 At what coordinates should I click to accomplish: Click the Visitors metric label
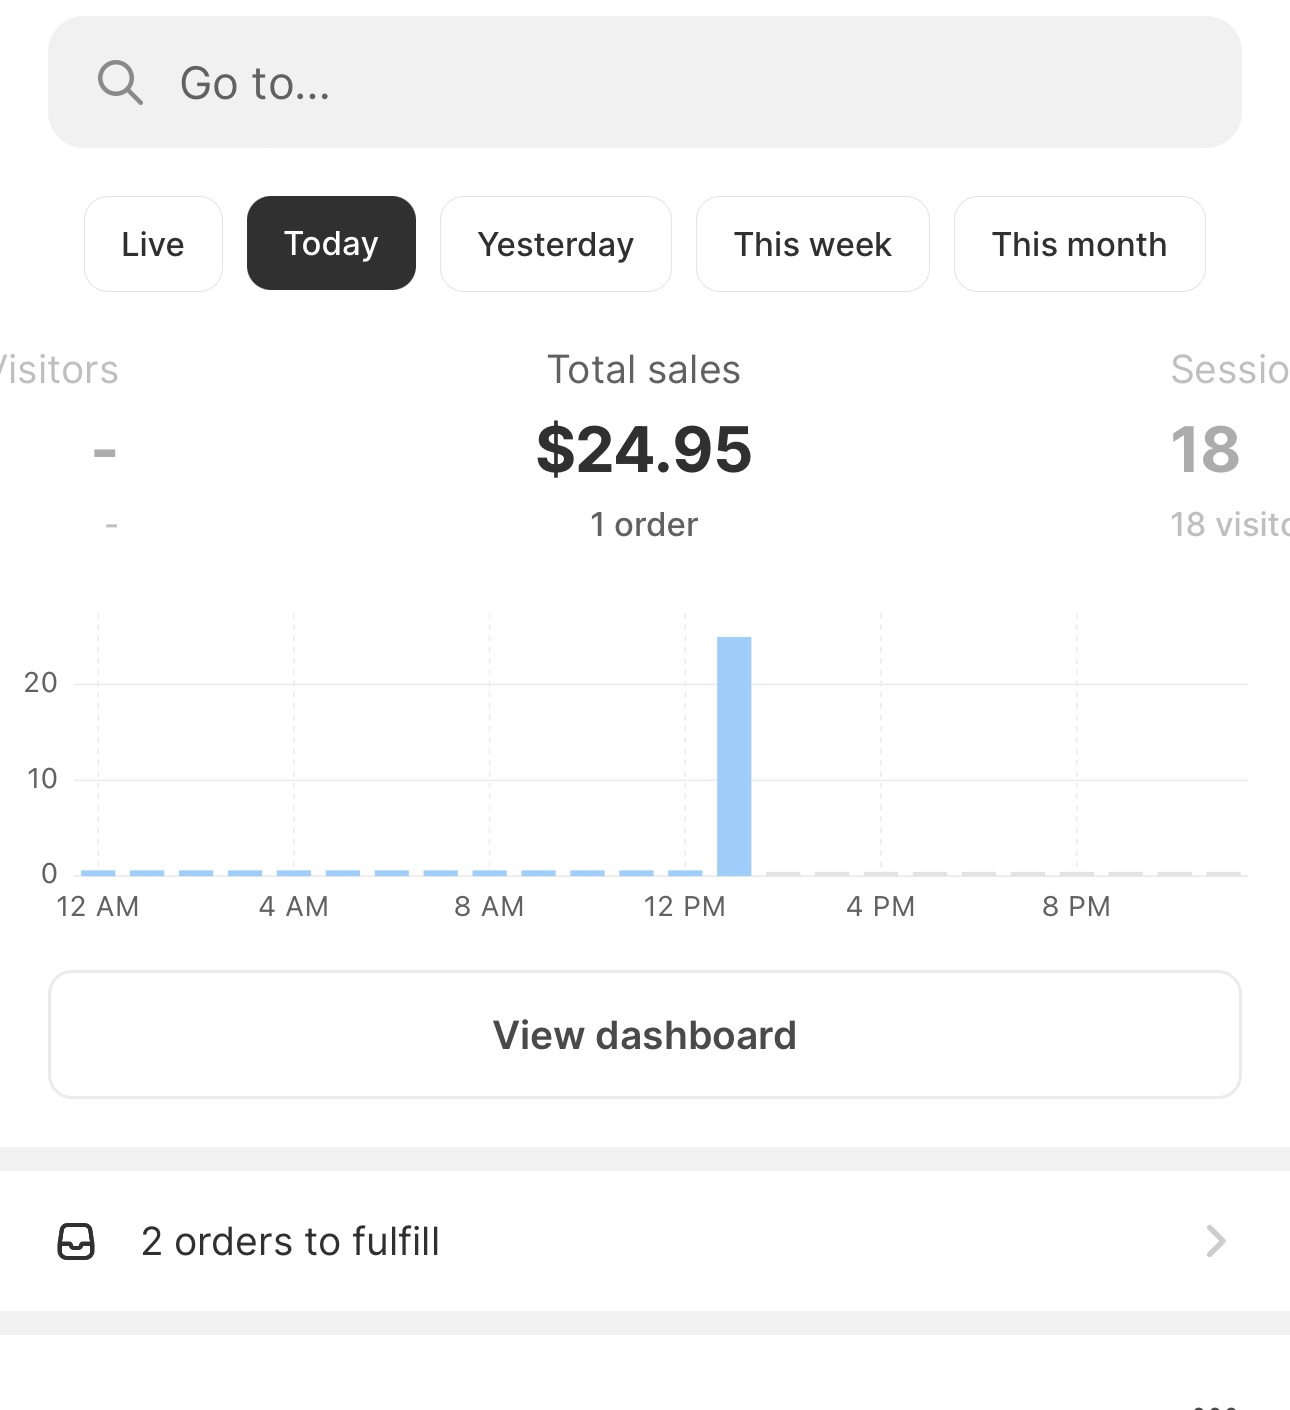58,369
